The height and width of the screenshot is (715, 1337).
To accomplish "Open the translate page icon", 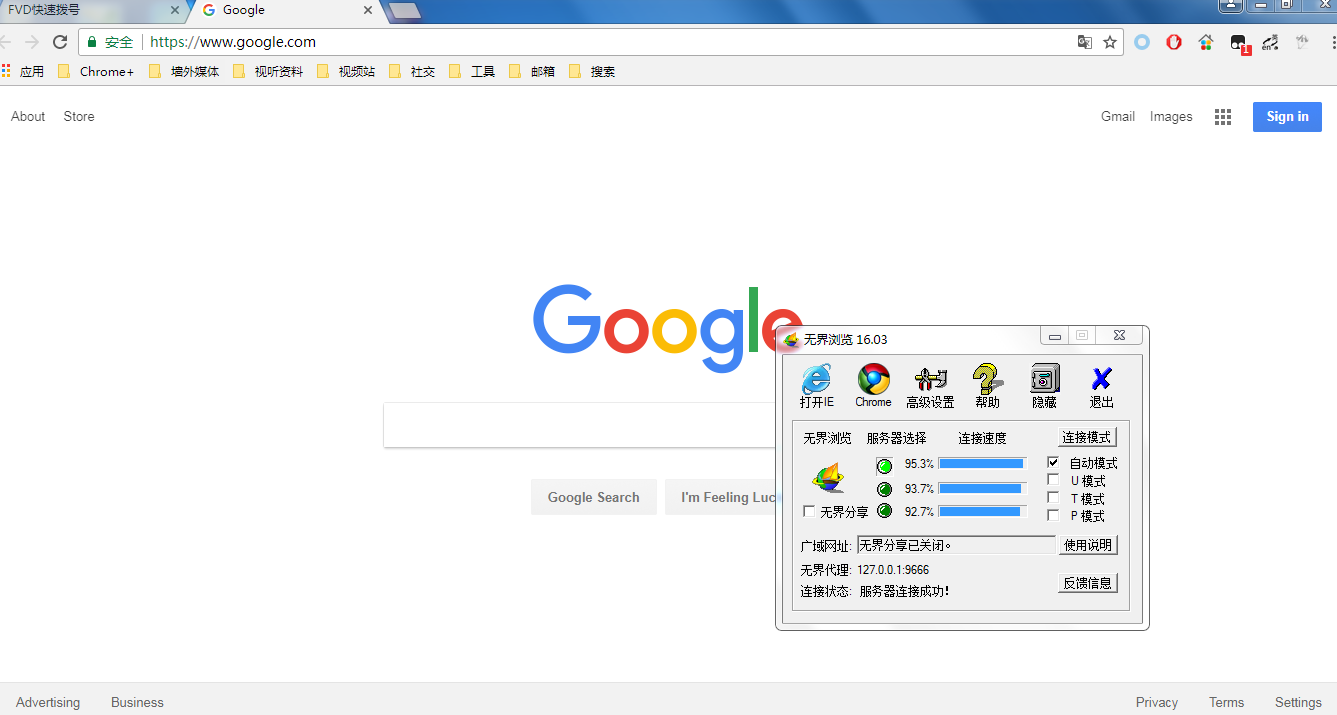I will coord(1085,42).
